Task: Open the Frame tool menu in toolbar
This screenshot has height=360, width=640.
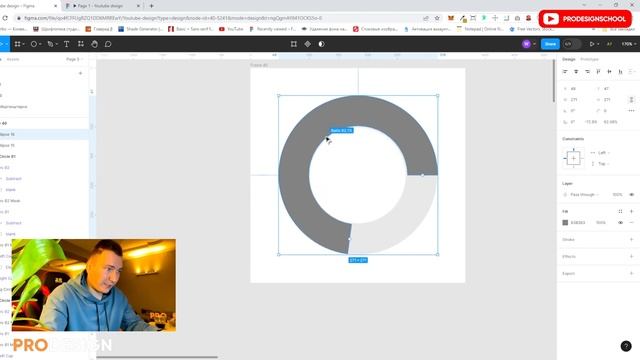Action: pos(19,44)
